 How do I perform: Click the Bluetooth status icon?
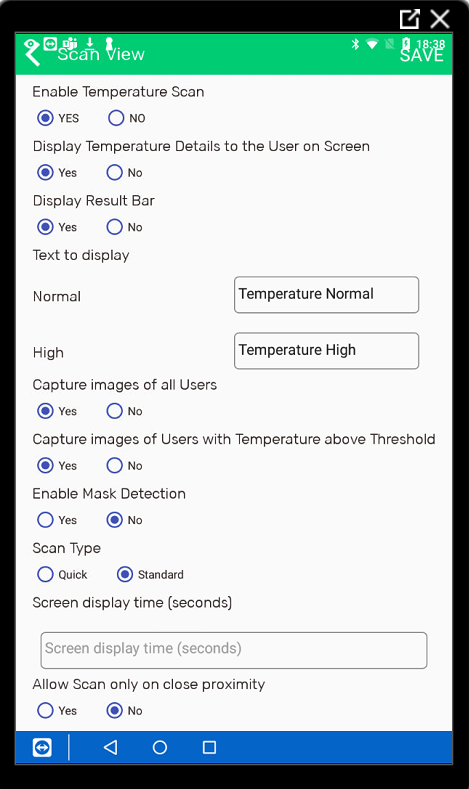point(355,44)
